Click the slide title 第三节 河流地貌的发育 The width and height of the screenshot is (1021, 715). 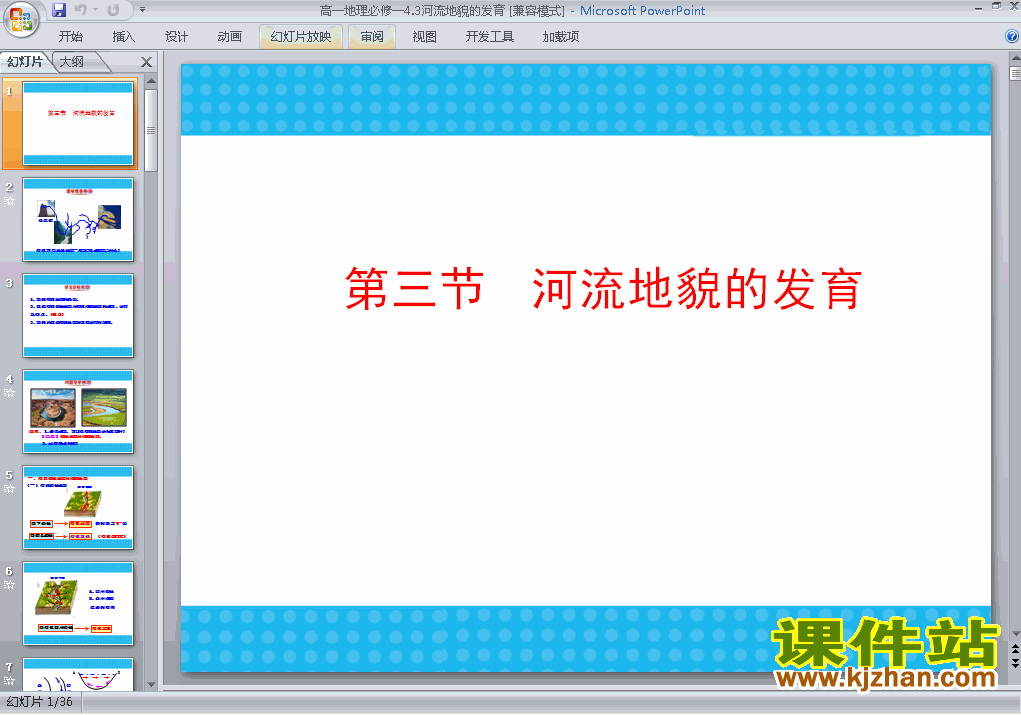(603, 288)
